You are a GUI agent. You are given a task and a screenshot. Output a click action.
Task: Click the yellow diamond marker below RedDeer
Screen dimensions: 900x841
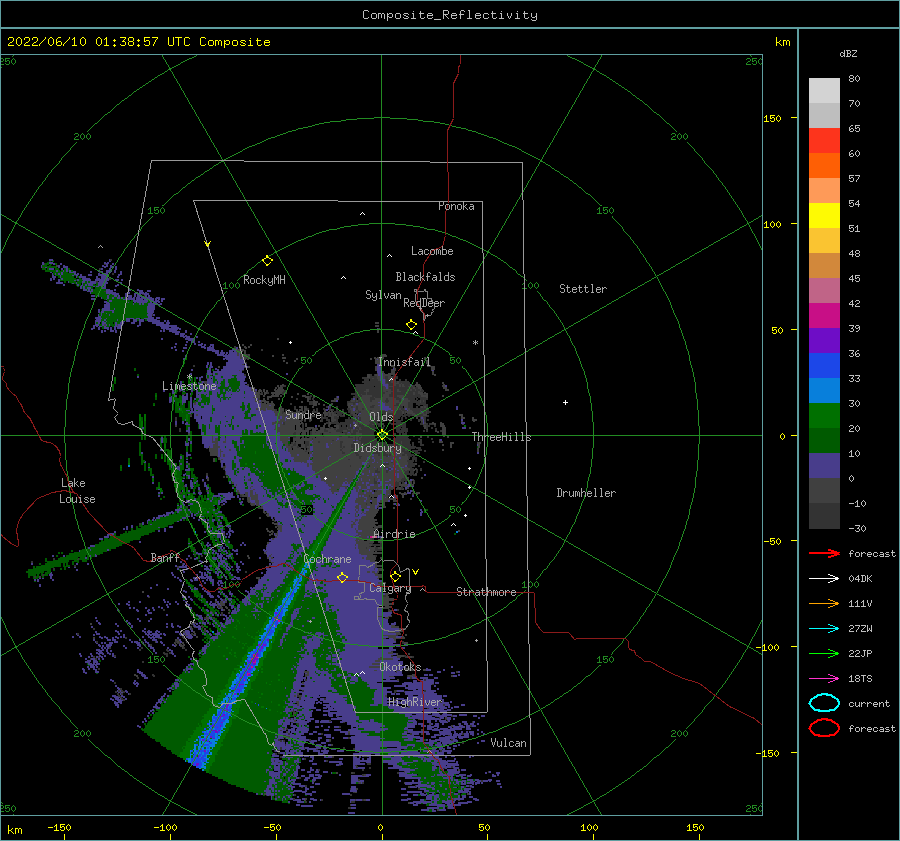click(x=412, y=325)
